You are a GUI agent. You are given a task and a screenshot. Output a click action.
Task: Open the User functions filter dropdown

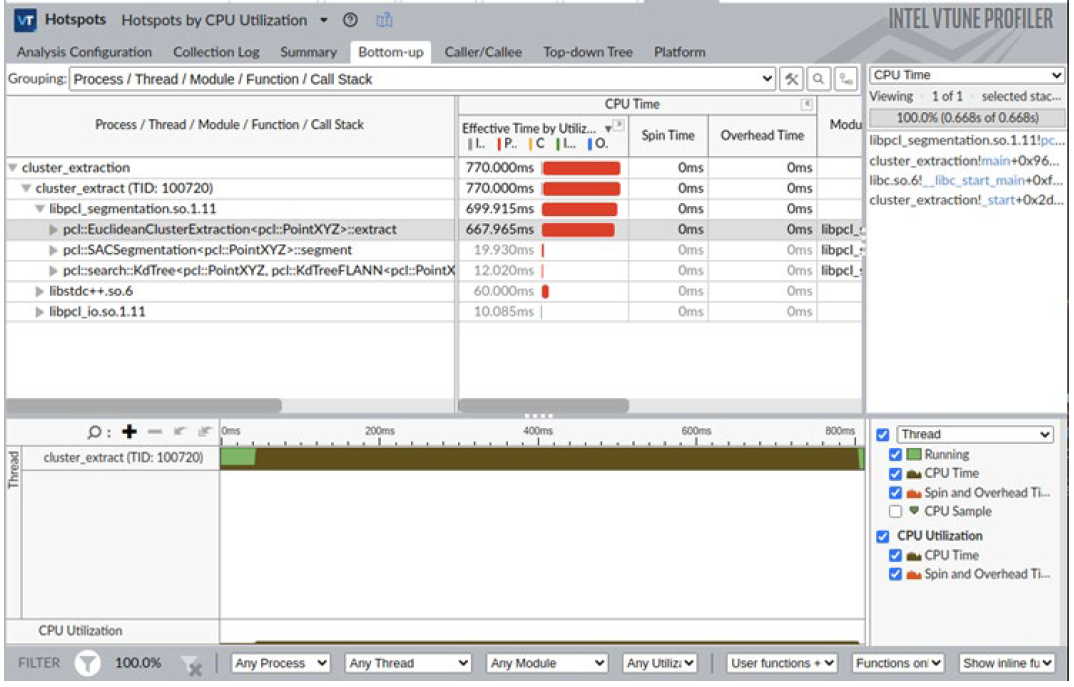click(x=782, y=664)
